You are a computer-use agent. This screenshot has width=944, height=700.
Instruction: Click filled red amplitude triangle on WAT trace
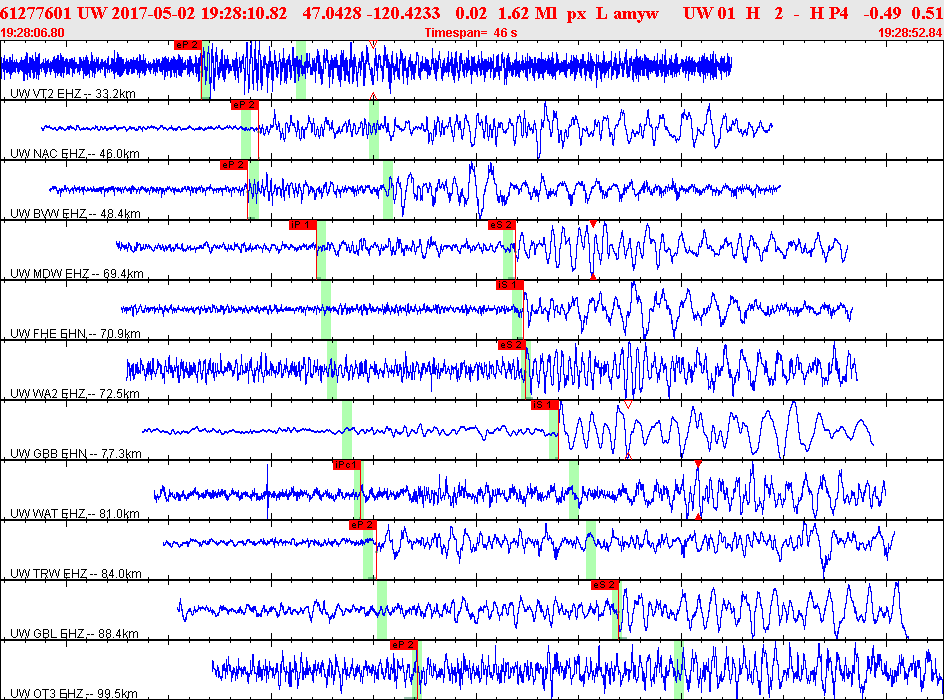[x=698, y=464]
